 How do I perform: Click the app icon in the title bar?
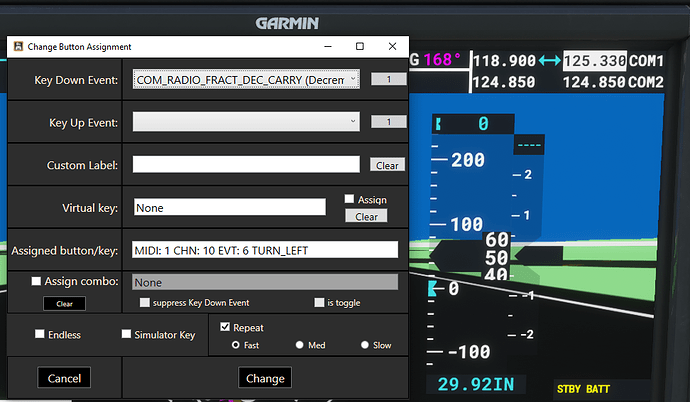(16, 47)
